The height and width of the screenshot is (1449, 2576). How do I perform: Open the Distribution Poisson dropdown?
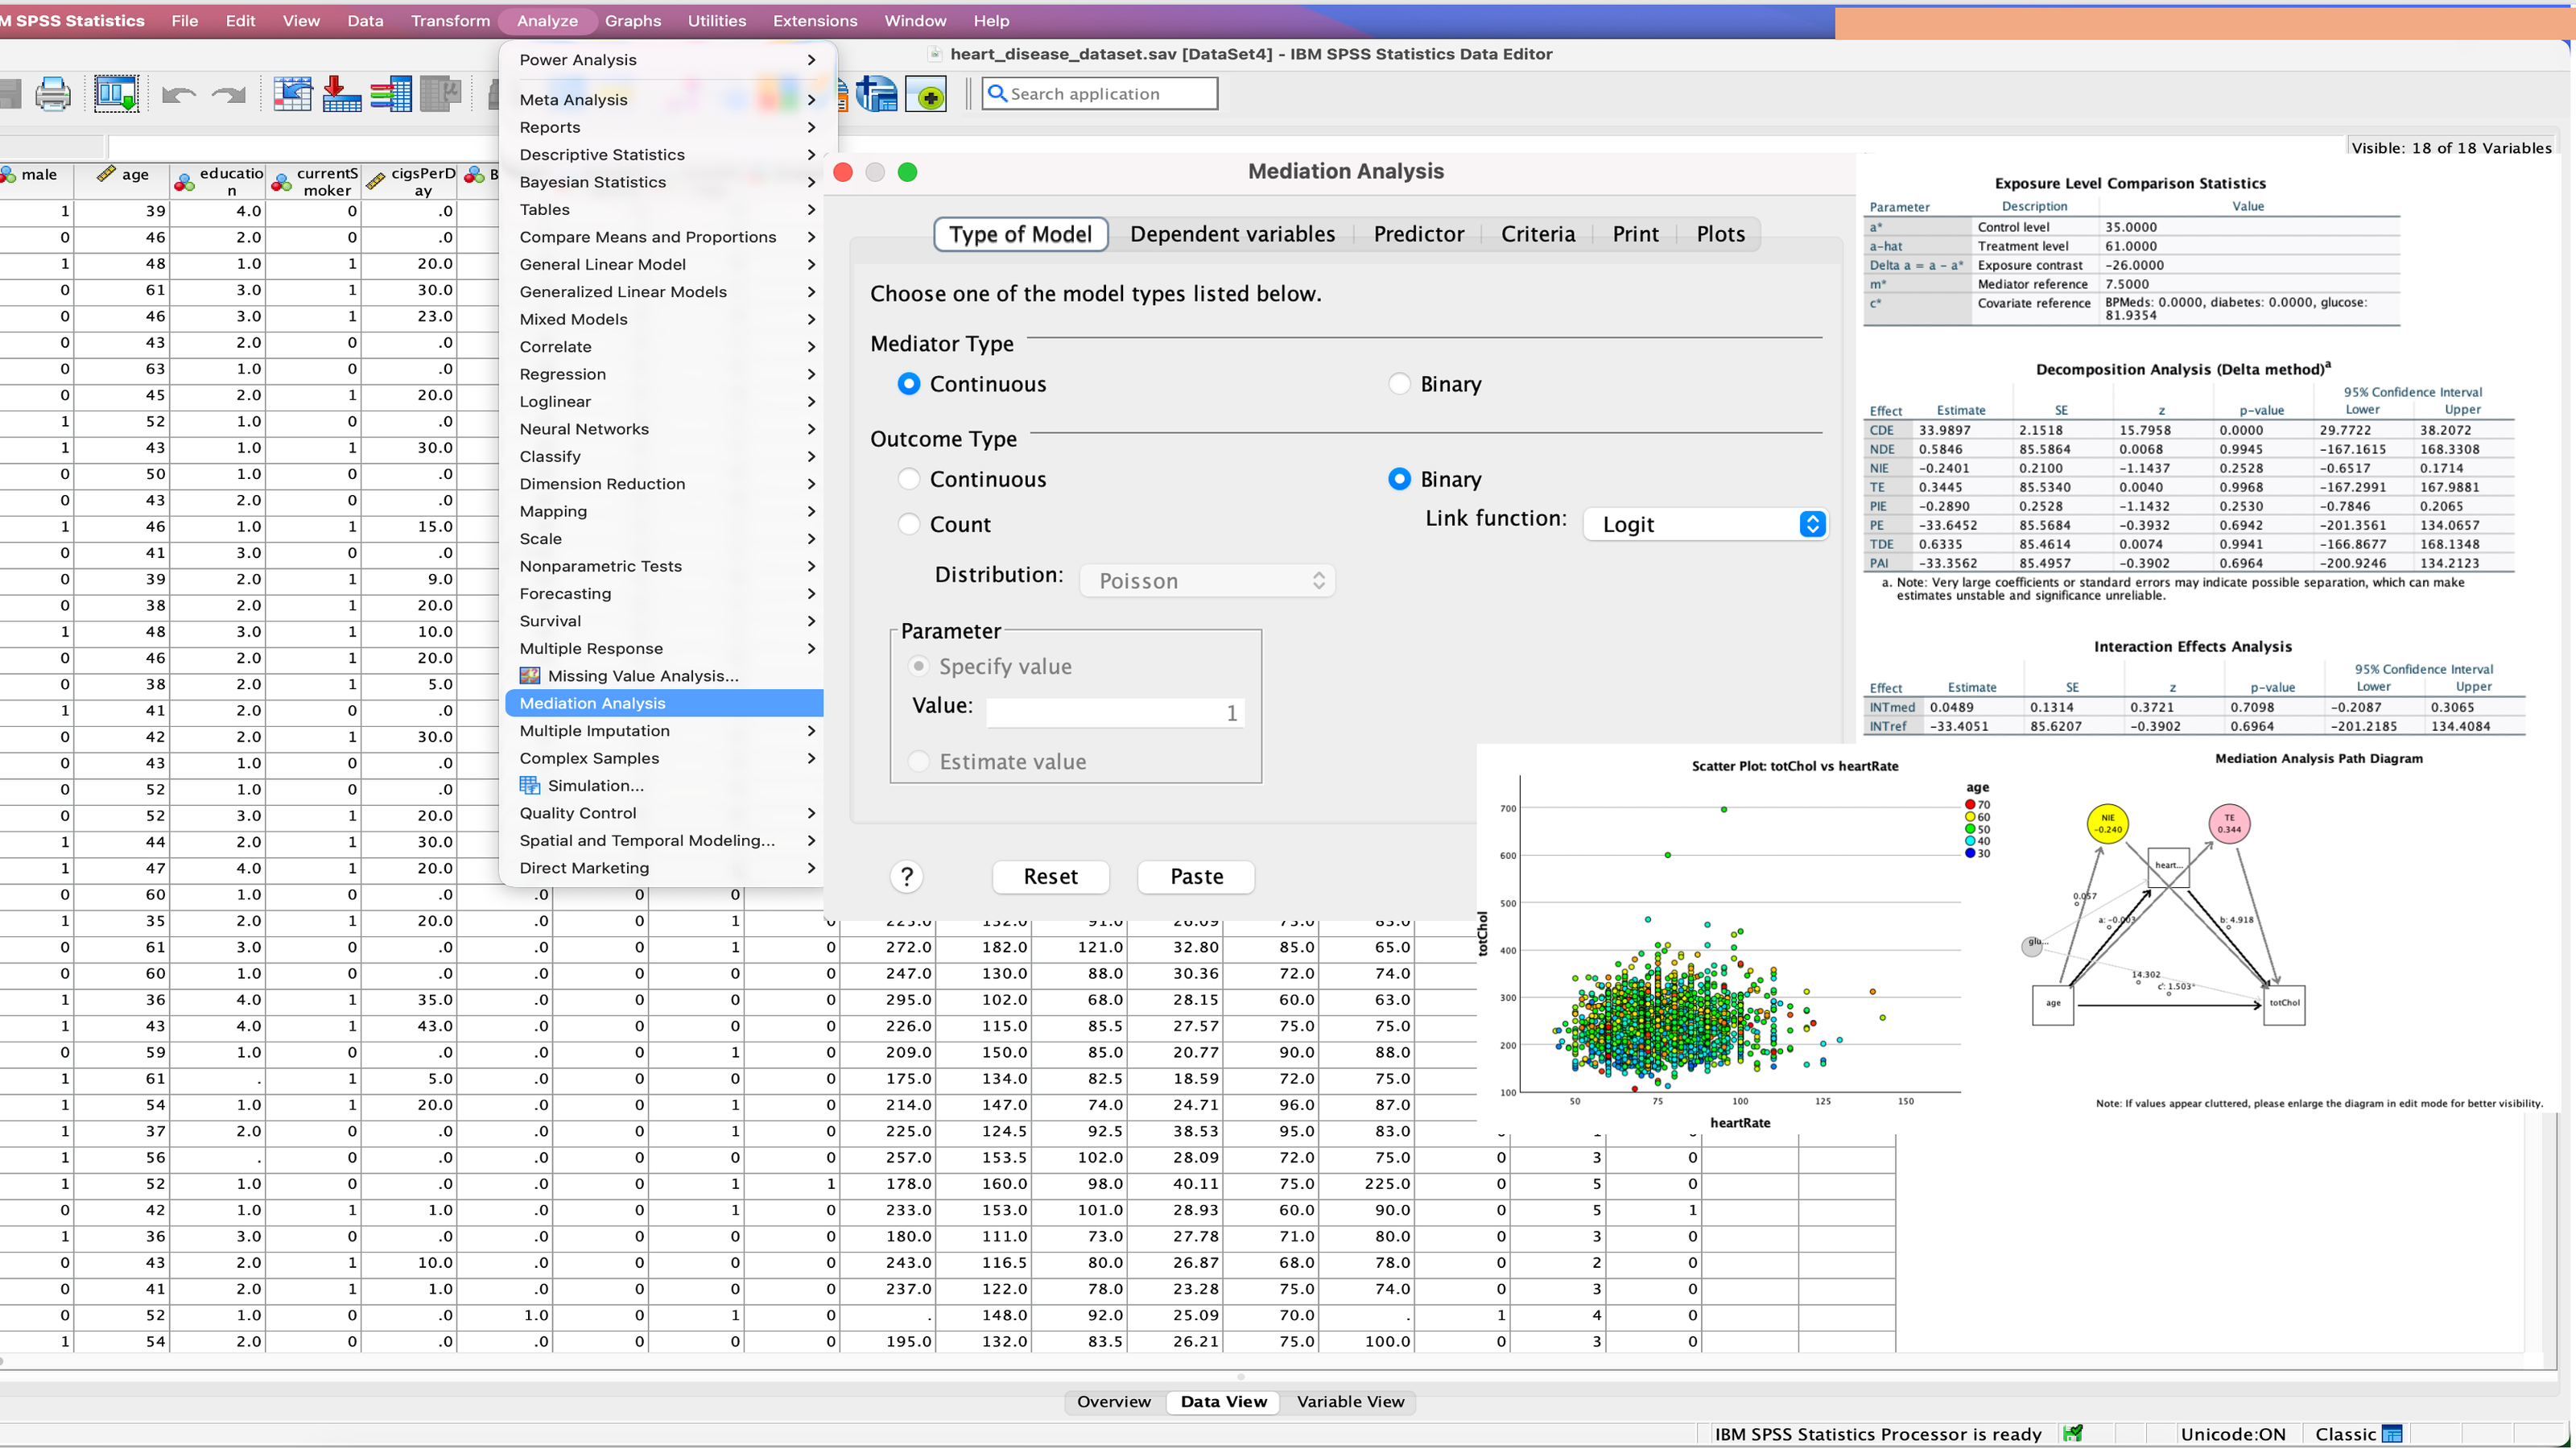1207,581
